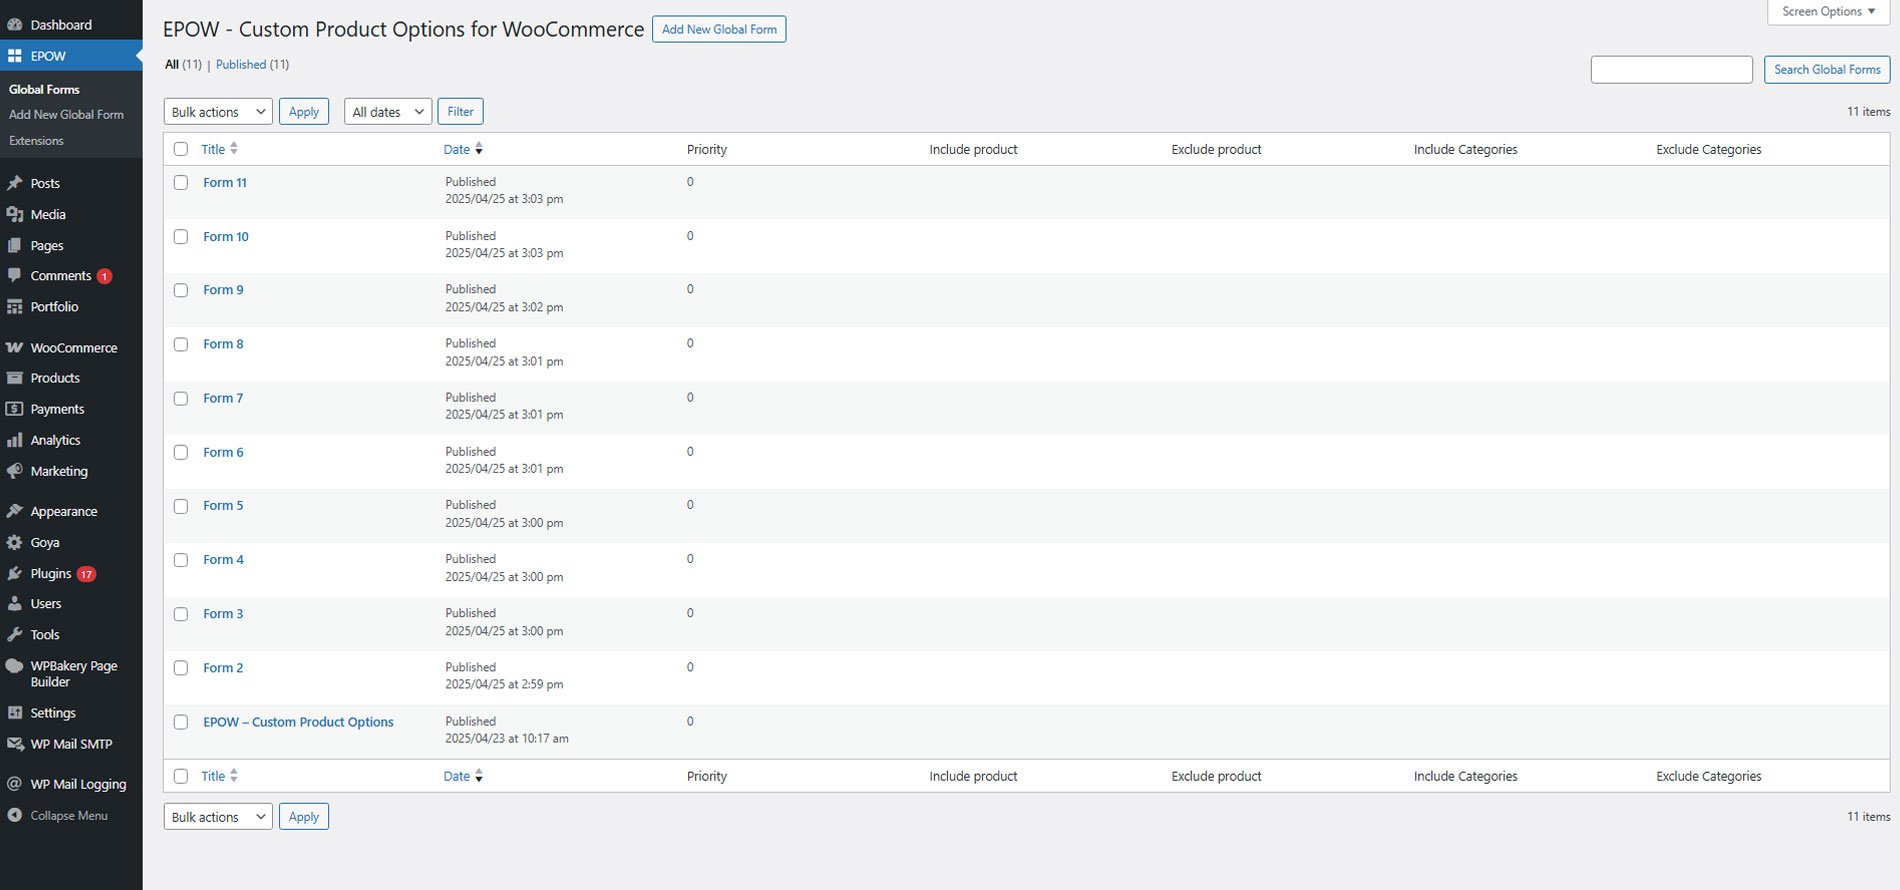The image size is (1900, 890).
Task: Click the top Apply button
Action: pos(304,112)
